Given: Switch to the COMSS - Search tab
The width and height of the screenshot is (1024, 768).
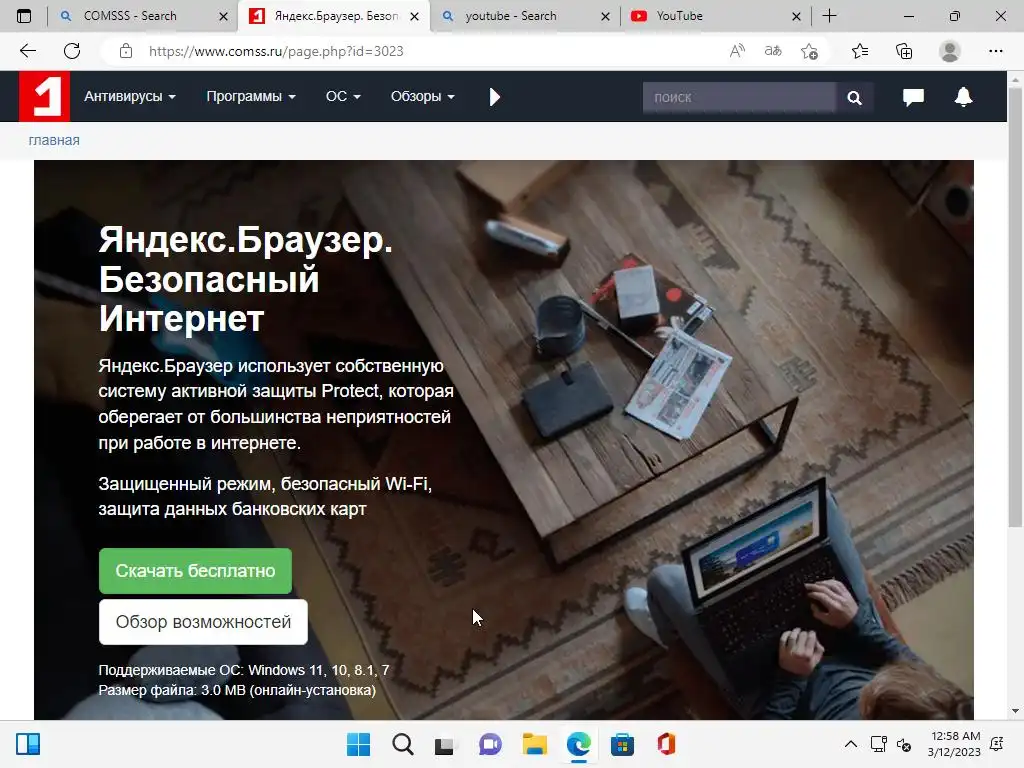Looking at the screenshot, I should click(x=144, y=16).
